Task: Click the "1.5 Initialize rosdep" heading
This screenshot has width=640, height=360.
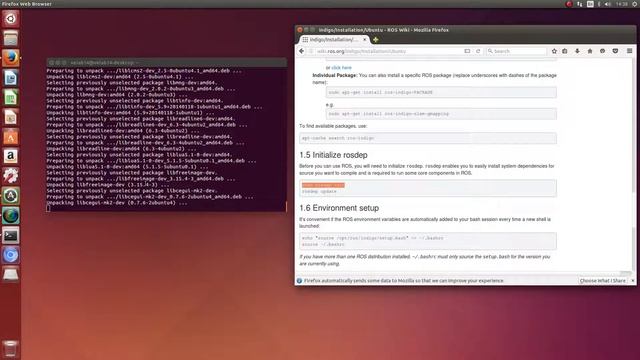Action: point(333,155)
